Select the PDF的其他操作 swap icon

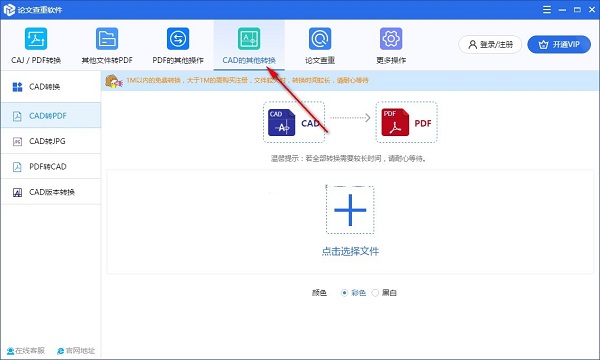coord(178,39)
